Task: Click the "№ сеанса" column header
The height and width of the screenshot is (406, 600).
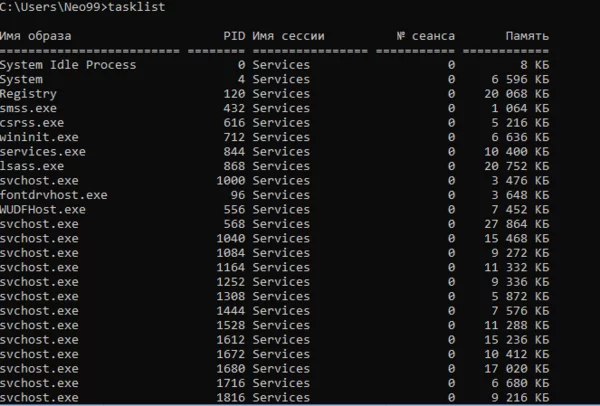Action: click(425, 36)
